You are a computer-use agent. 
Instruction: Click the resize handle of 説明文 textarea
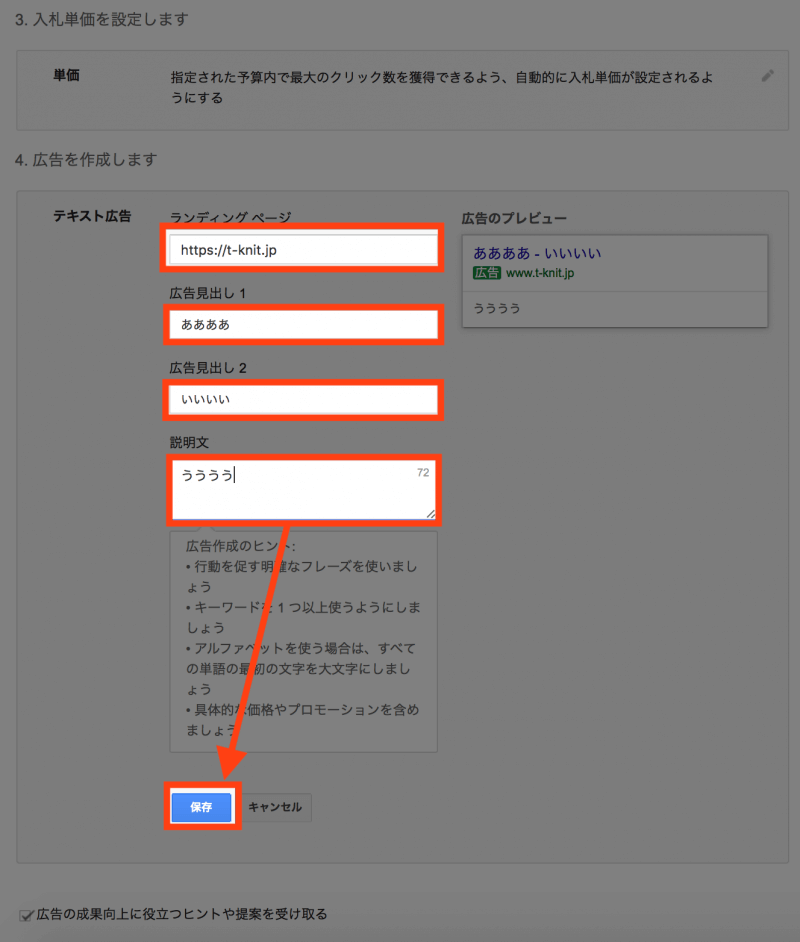tap(431, 514)
